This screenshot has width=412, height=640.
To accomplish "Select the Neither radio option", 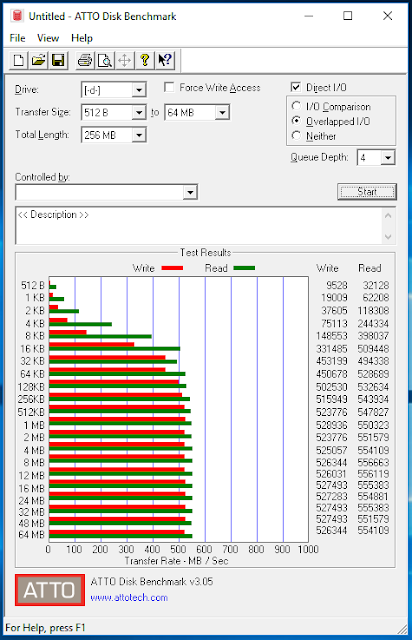I will click(296, 136).
